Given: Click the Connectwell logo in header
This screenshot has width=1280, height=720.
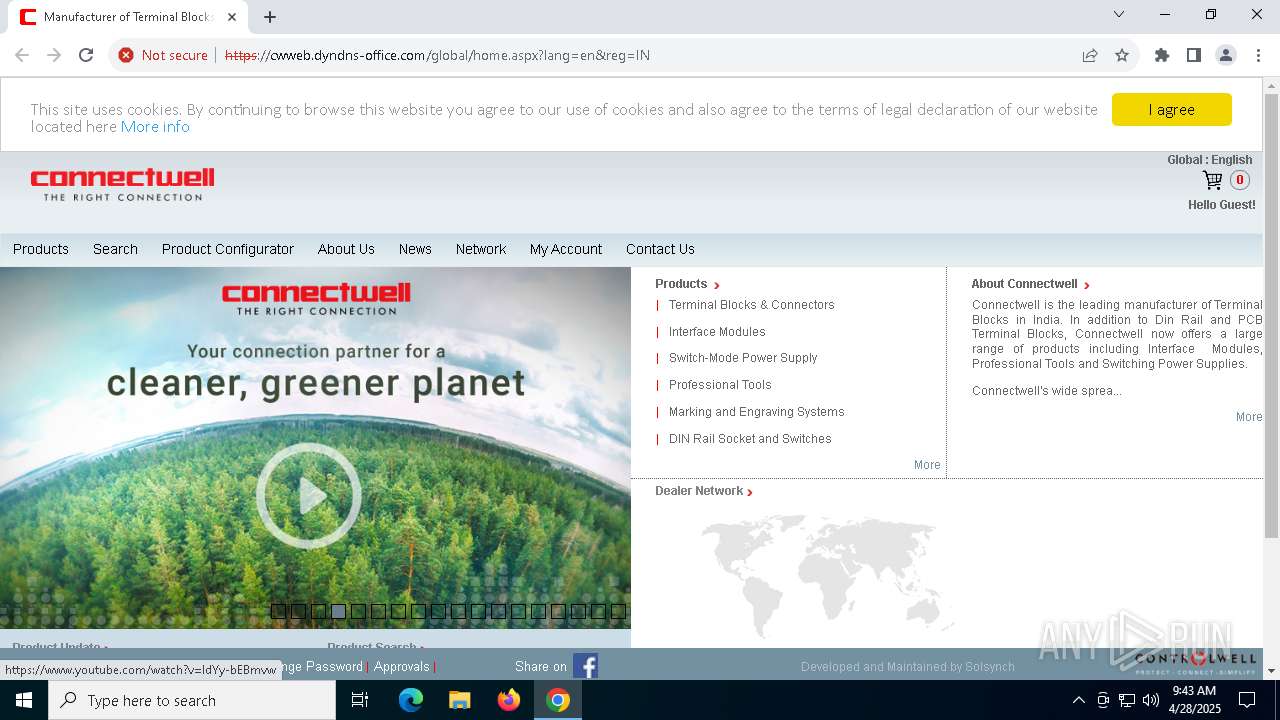Looking at the screenshot, I should [122, 184].
